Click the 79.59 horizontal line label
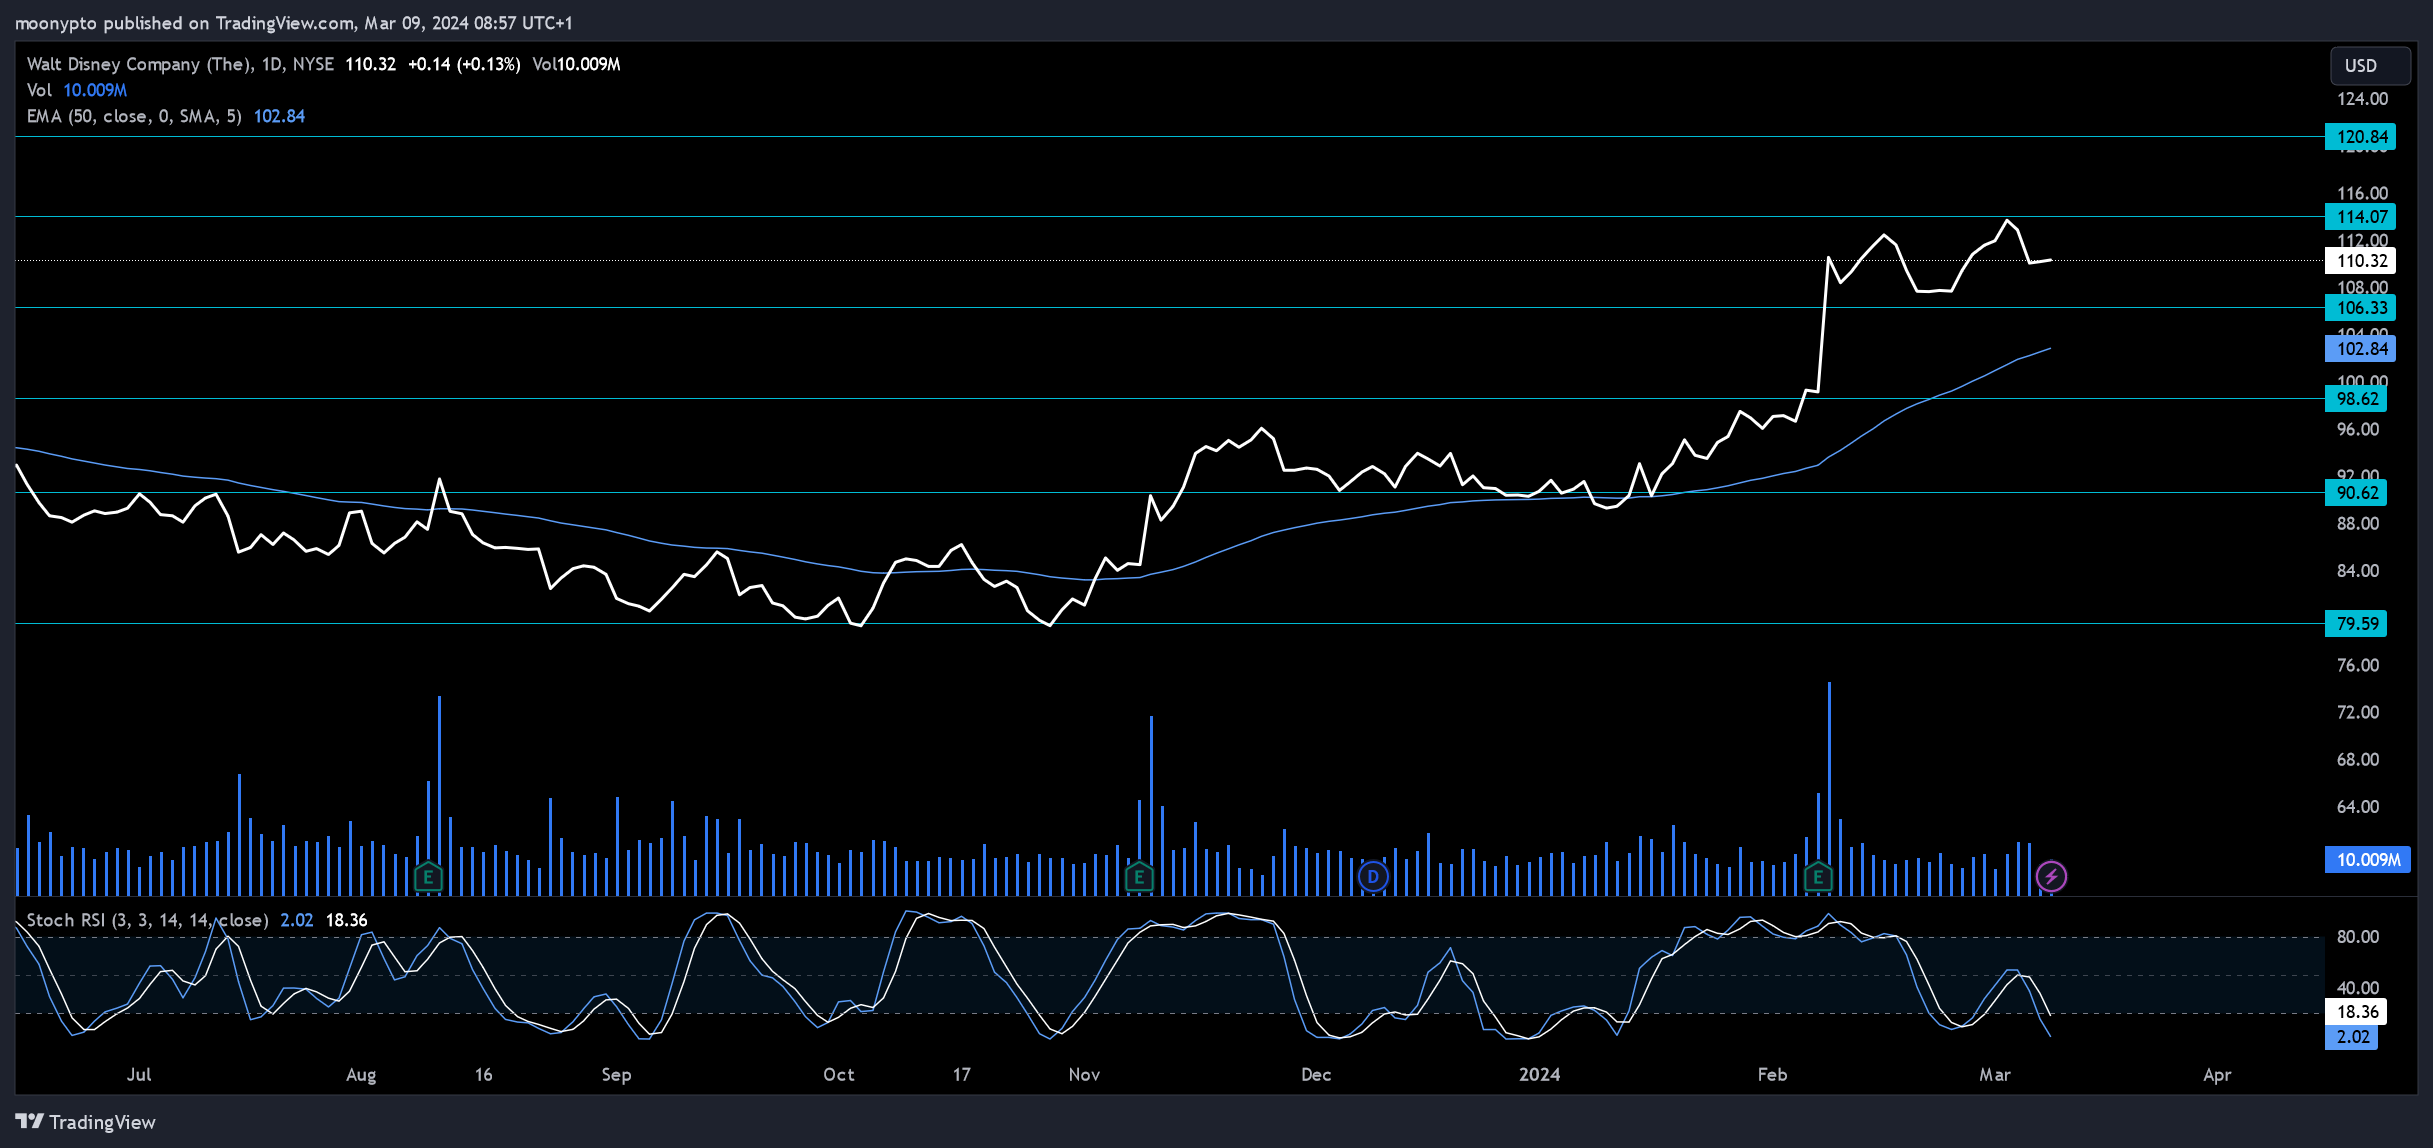The image size is (2433, 1148). [2356, 624]
